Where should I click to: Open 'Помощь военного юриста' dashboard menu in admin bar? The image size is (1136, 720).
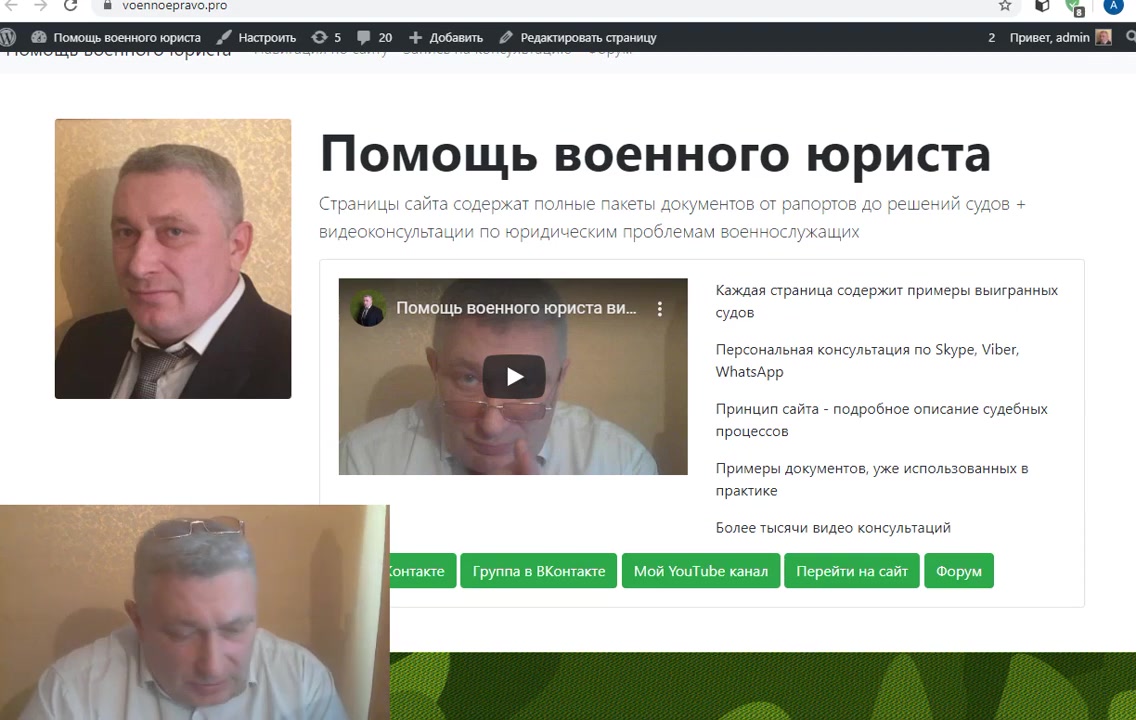tap(117, 38)
